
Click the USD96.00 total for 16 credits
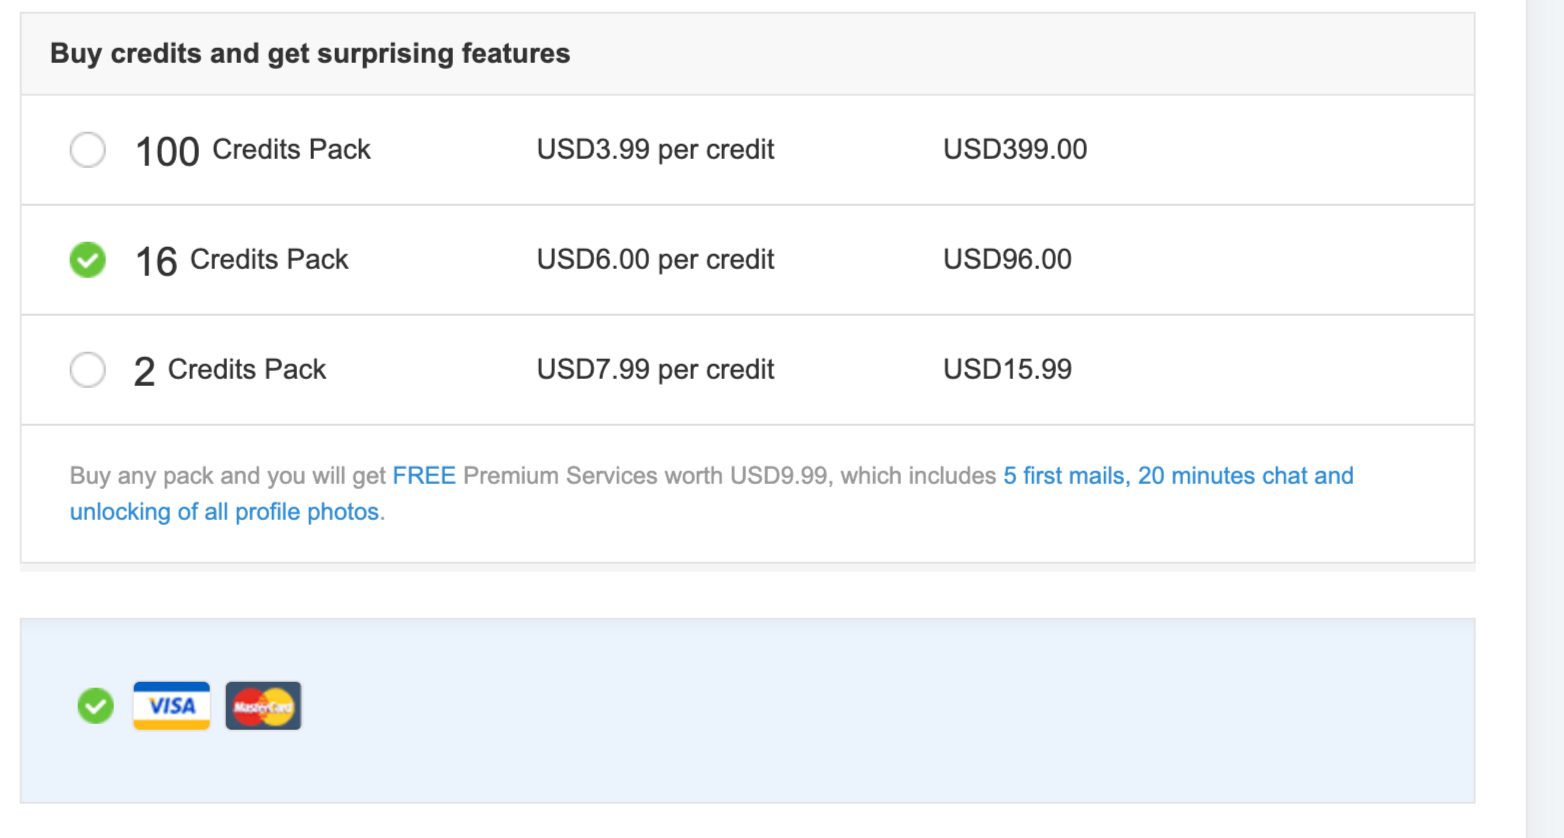tap(1007, 260)
